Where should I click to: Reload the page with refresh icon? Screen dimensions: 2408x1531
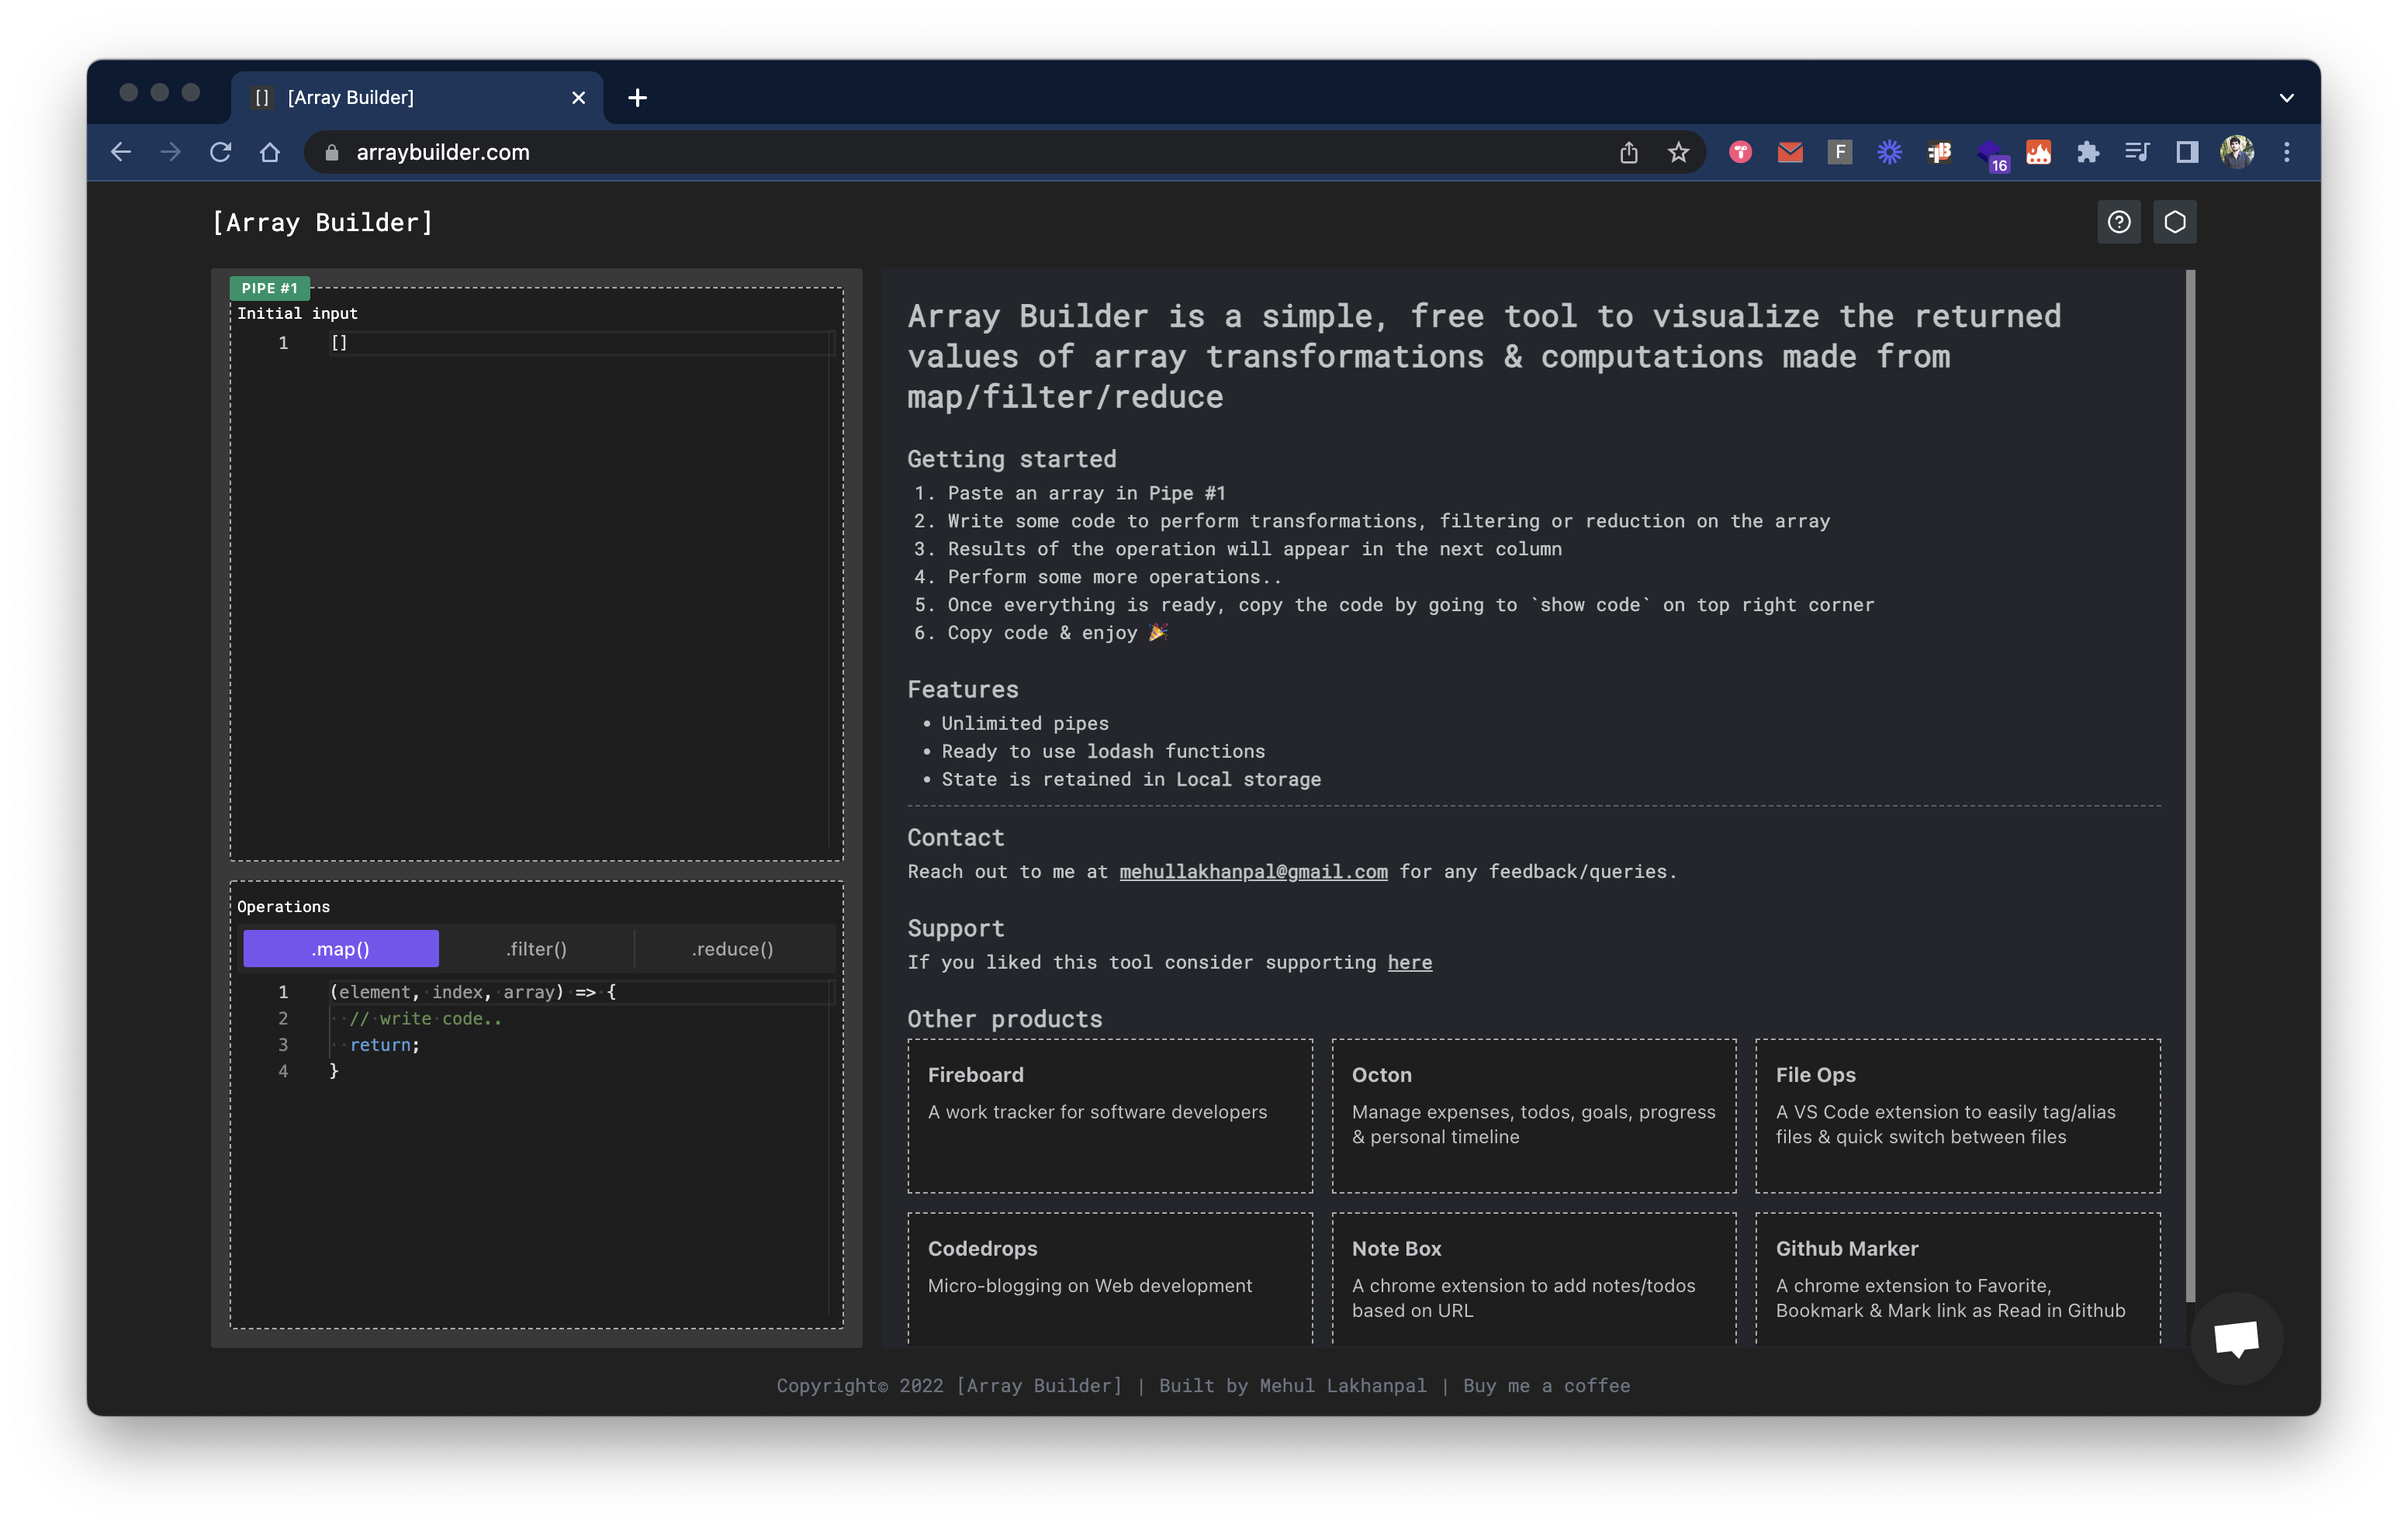pos(220,152)
